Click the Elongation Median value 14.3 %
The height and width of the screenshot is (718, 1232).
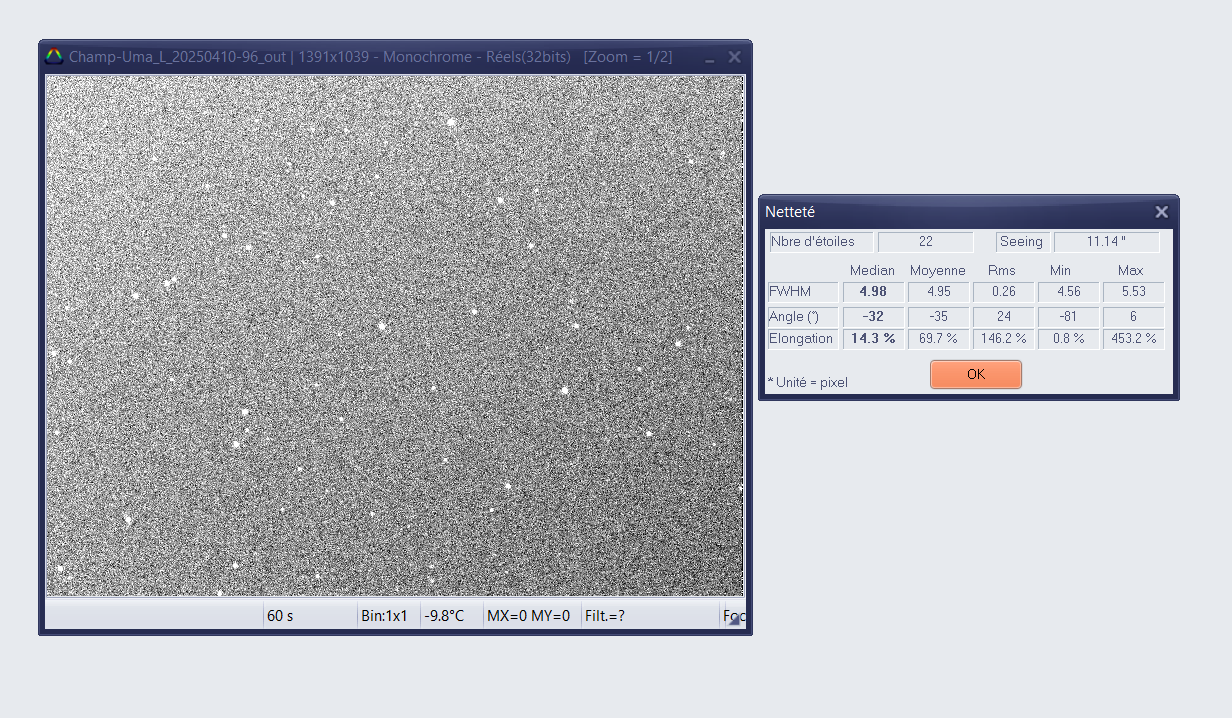pos(873,339)
